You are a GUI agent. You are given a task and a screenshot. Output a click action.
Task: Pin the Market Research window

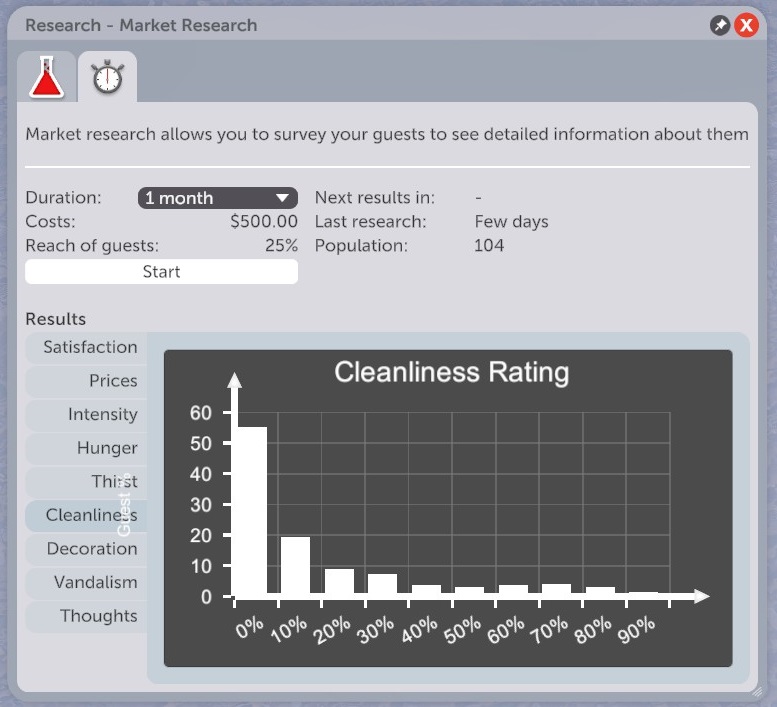tap(720, 25)
